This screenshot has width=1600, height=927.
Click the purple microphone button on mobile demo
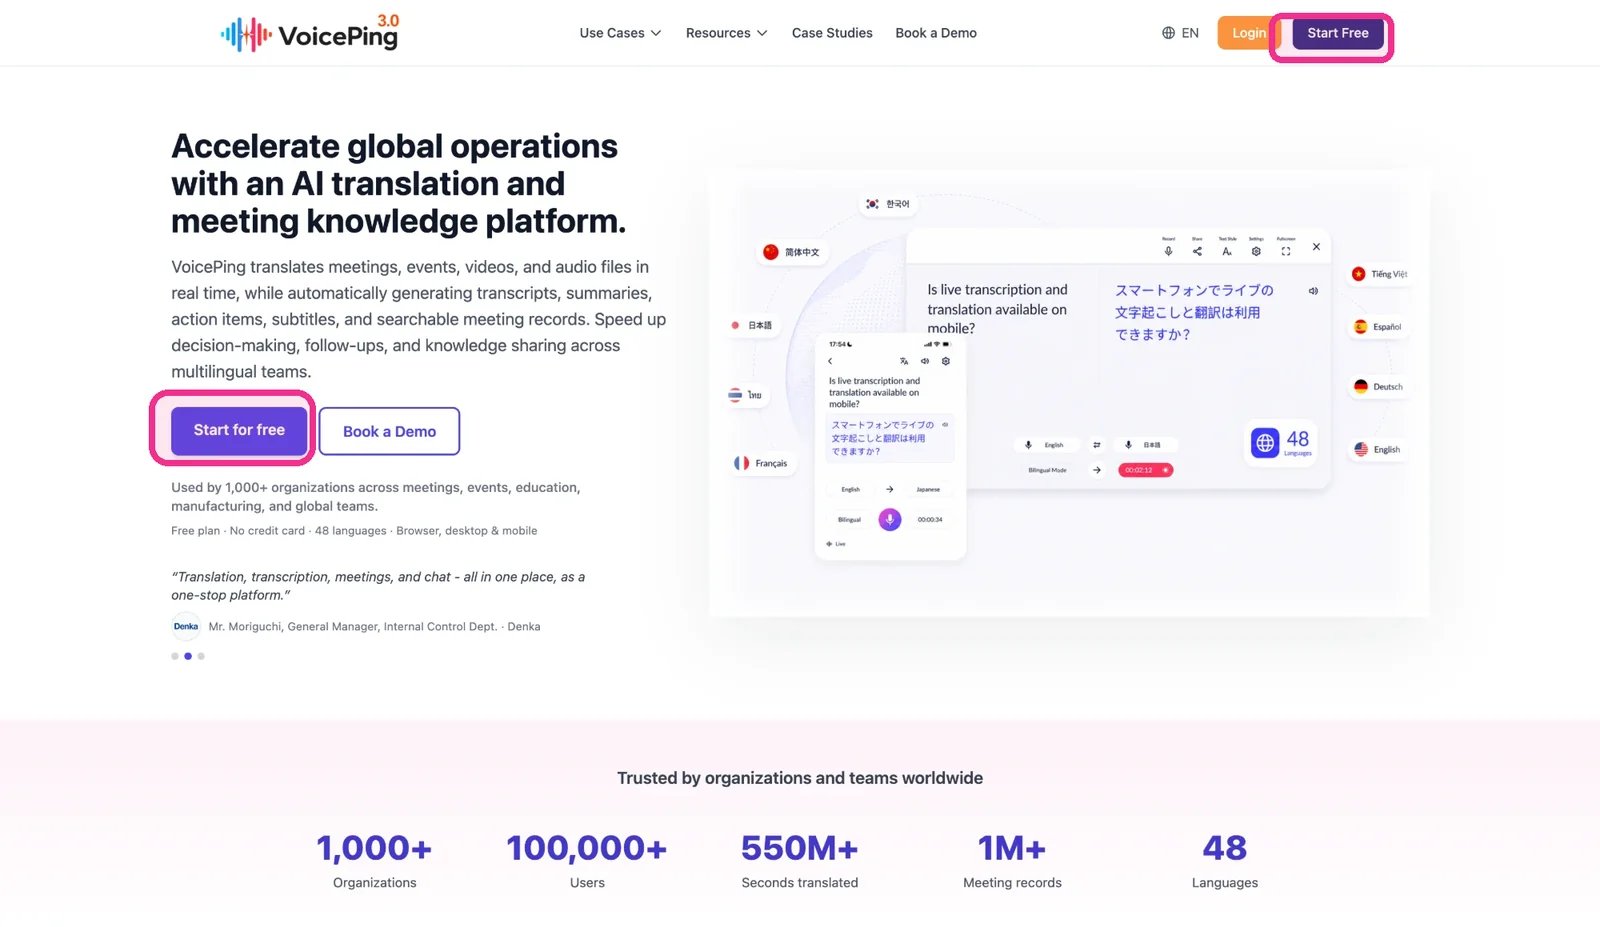pyautogui.click(x=890, y=519)
